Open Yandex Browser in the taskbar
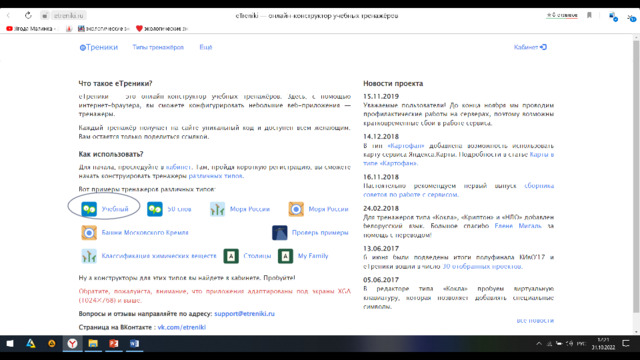This screenshot has width=640, height=360. [72, 344]
